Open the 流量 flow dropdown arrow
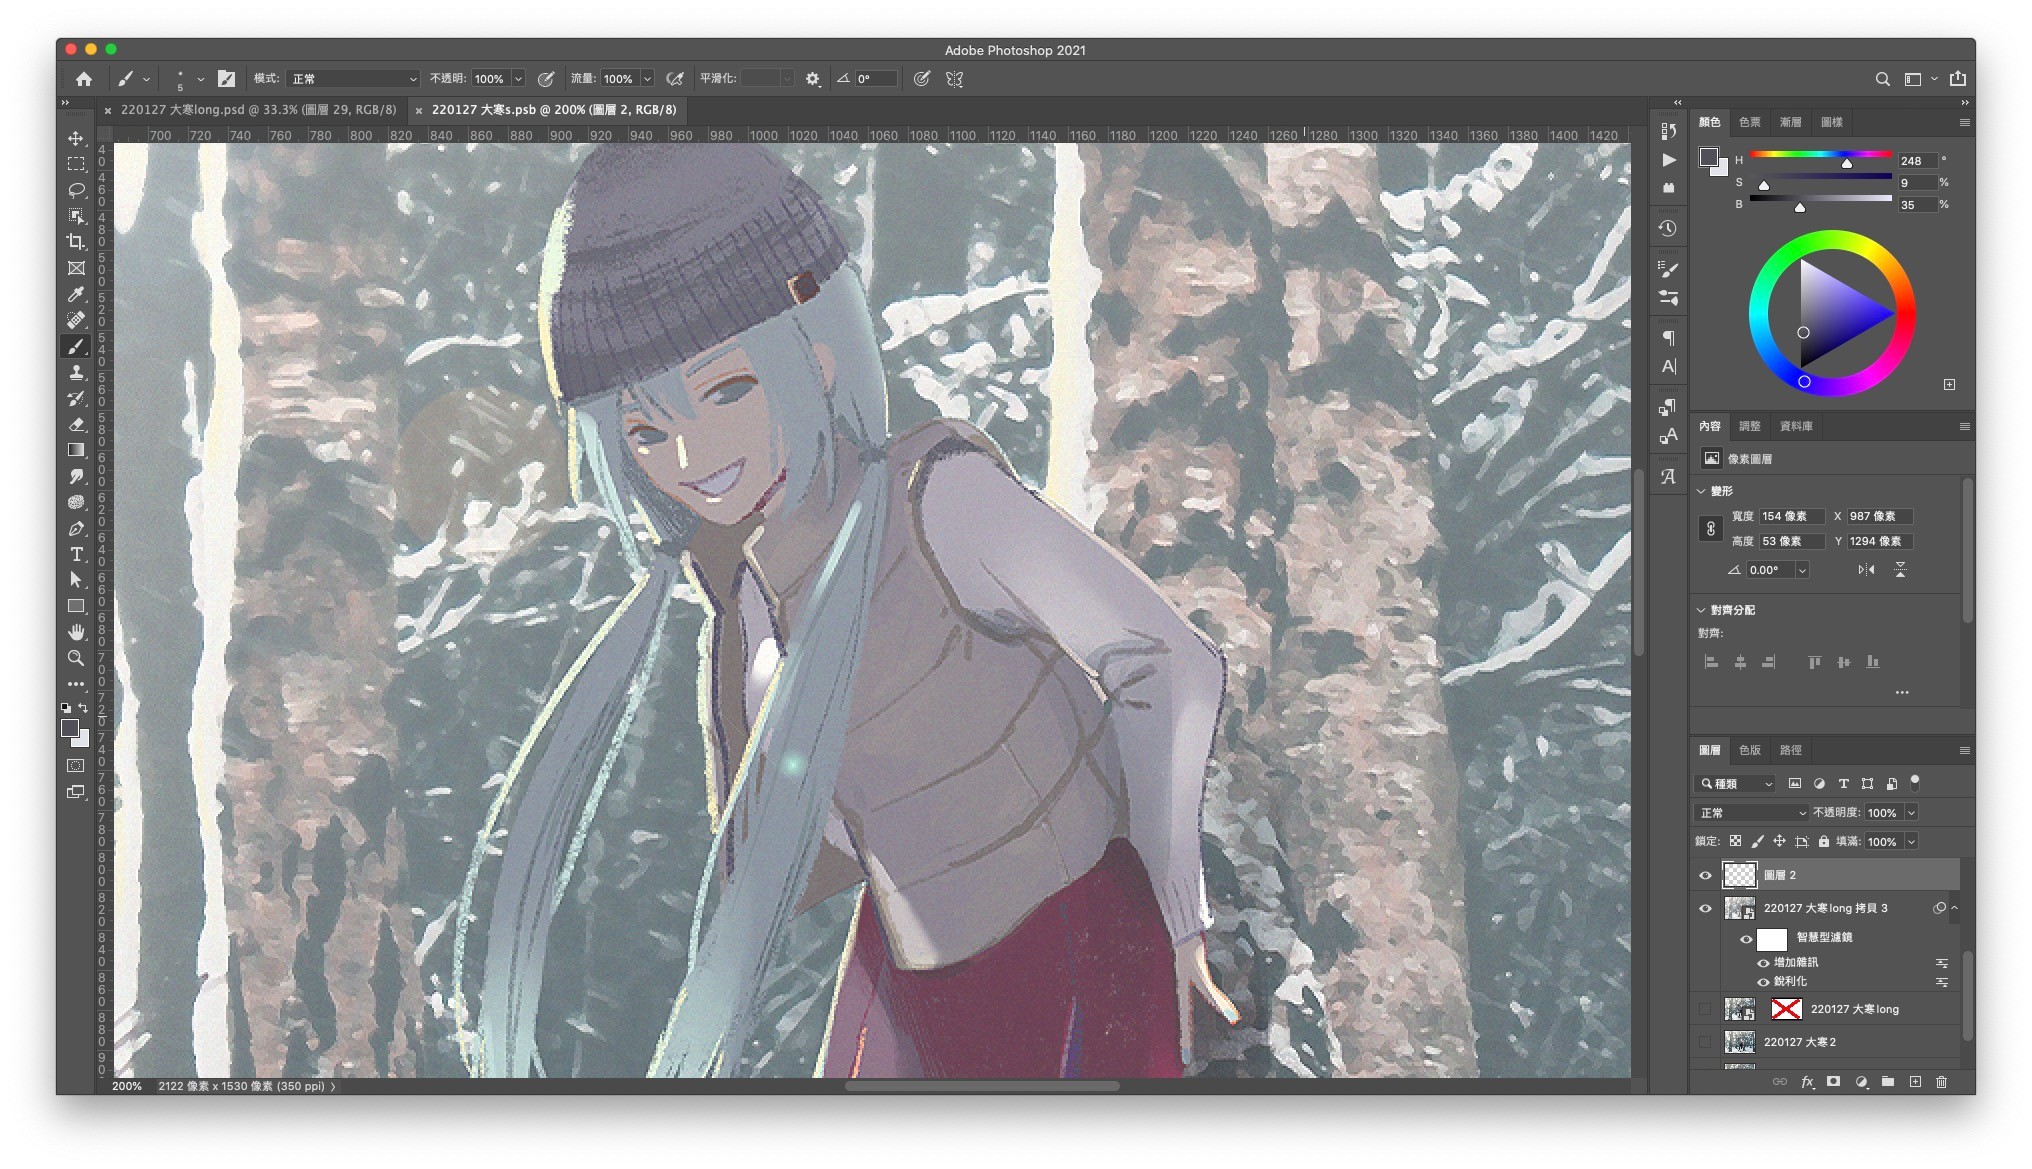Viewport: 2032px width, 1169px height. point(647,79)
